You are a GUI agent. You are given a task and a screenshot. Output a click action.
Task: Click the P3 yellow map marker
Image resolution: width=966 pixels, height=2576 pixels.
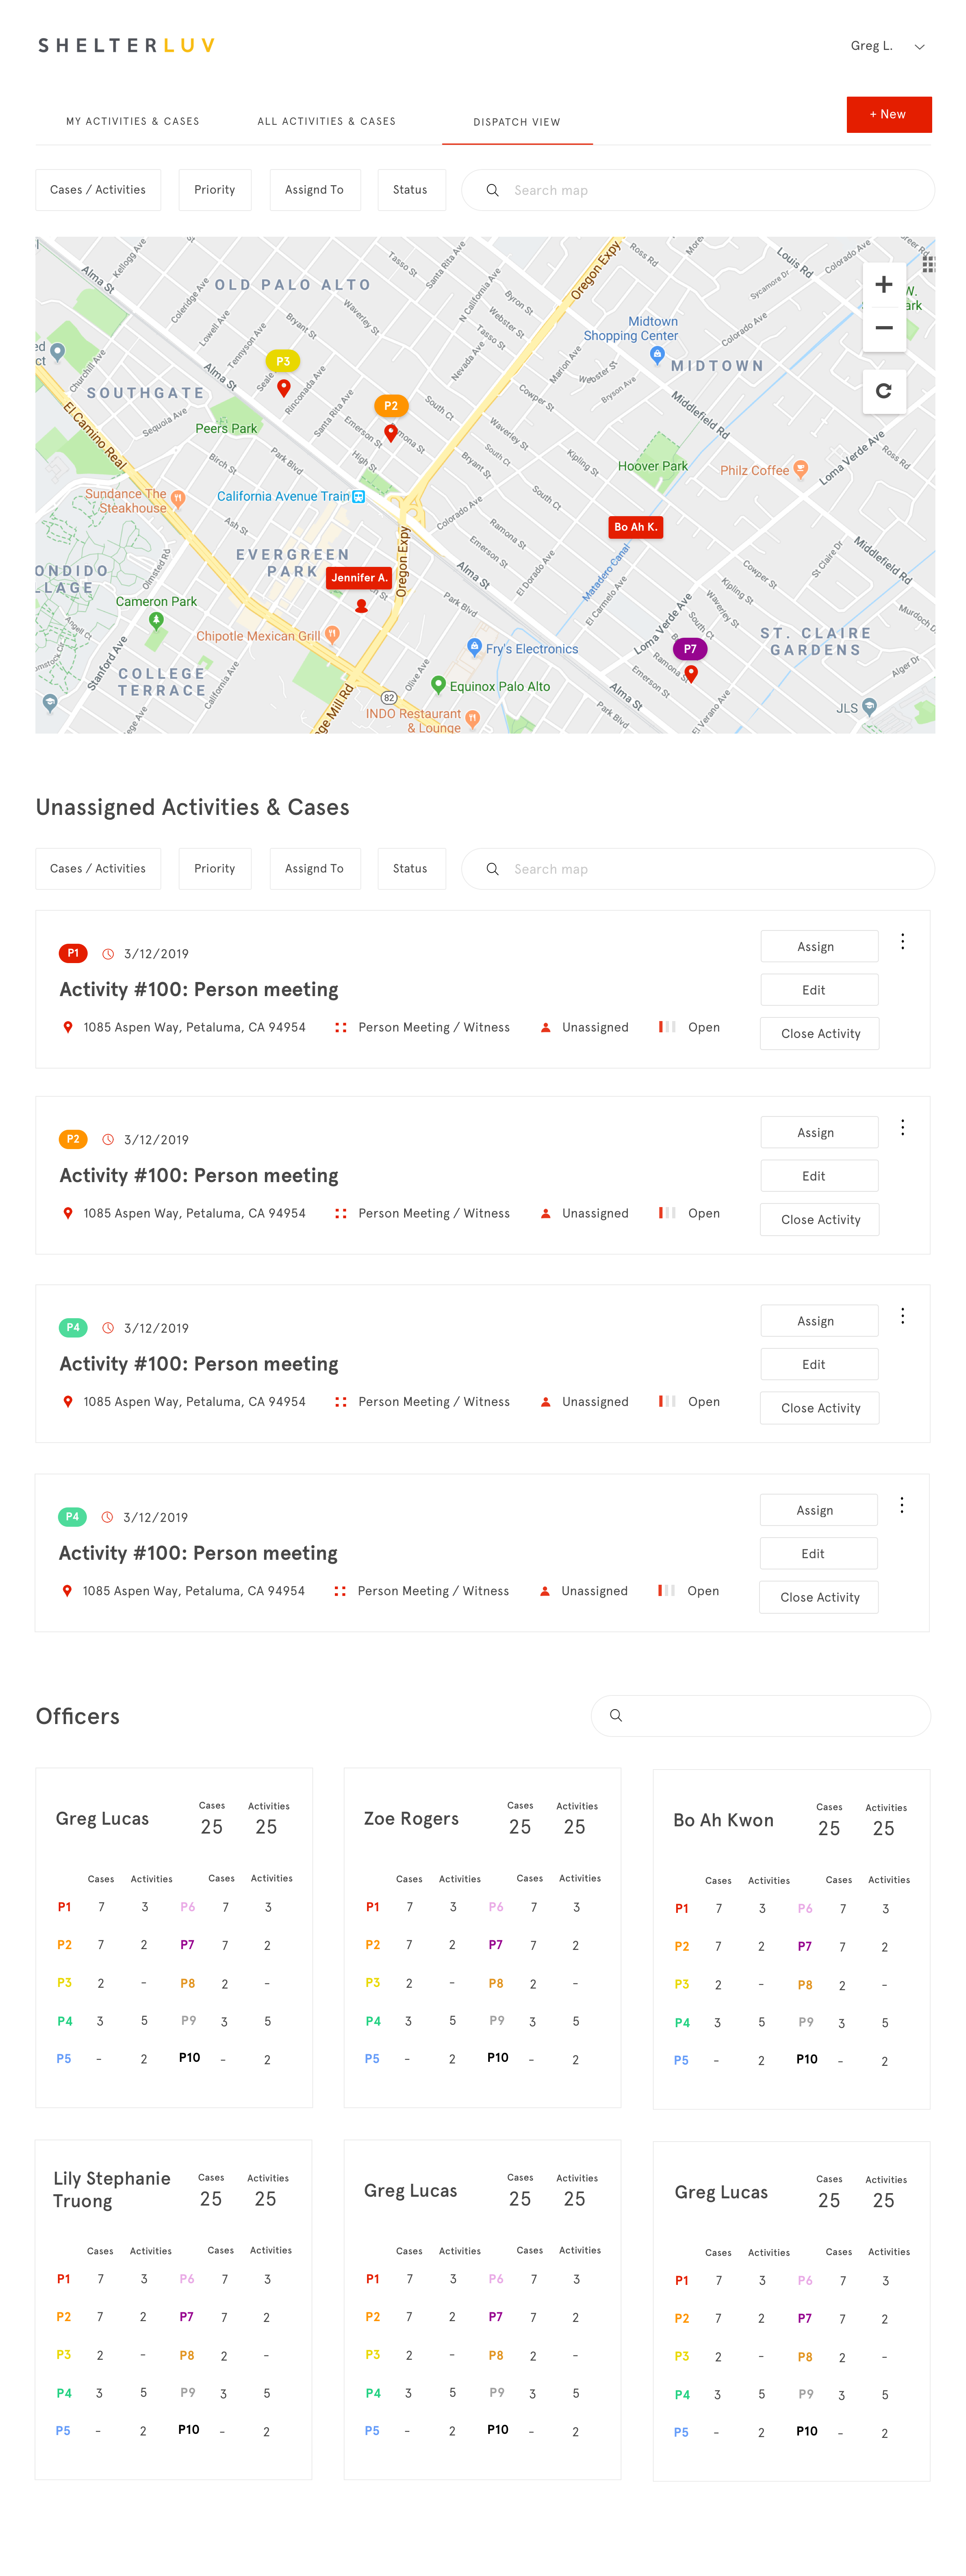pyautogui.click(x=283, y=361)
